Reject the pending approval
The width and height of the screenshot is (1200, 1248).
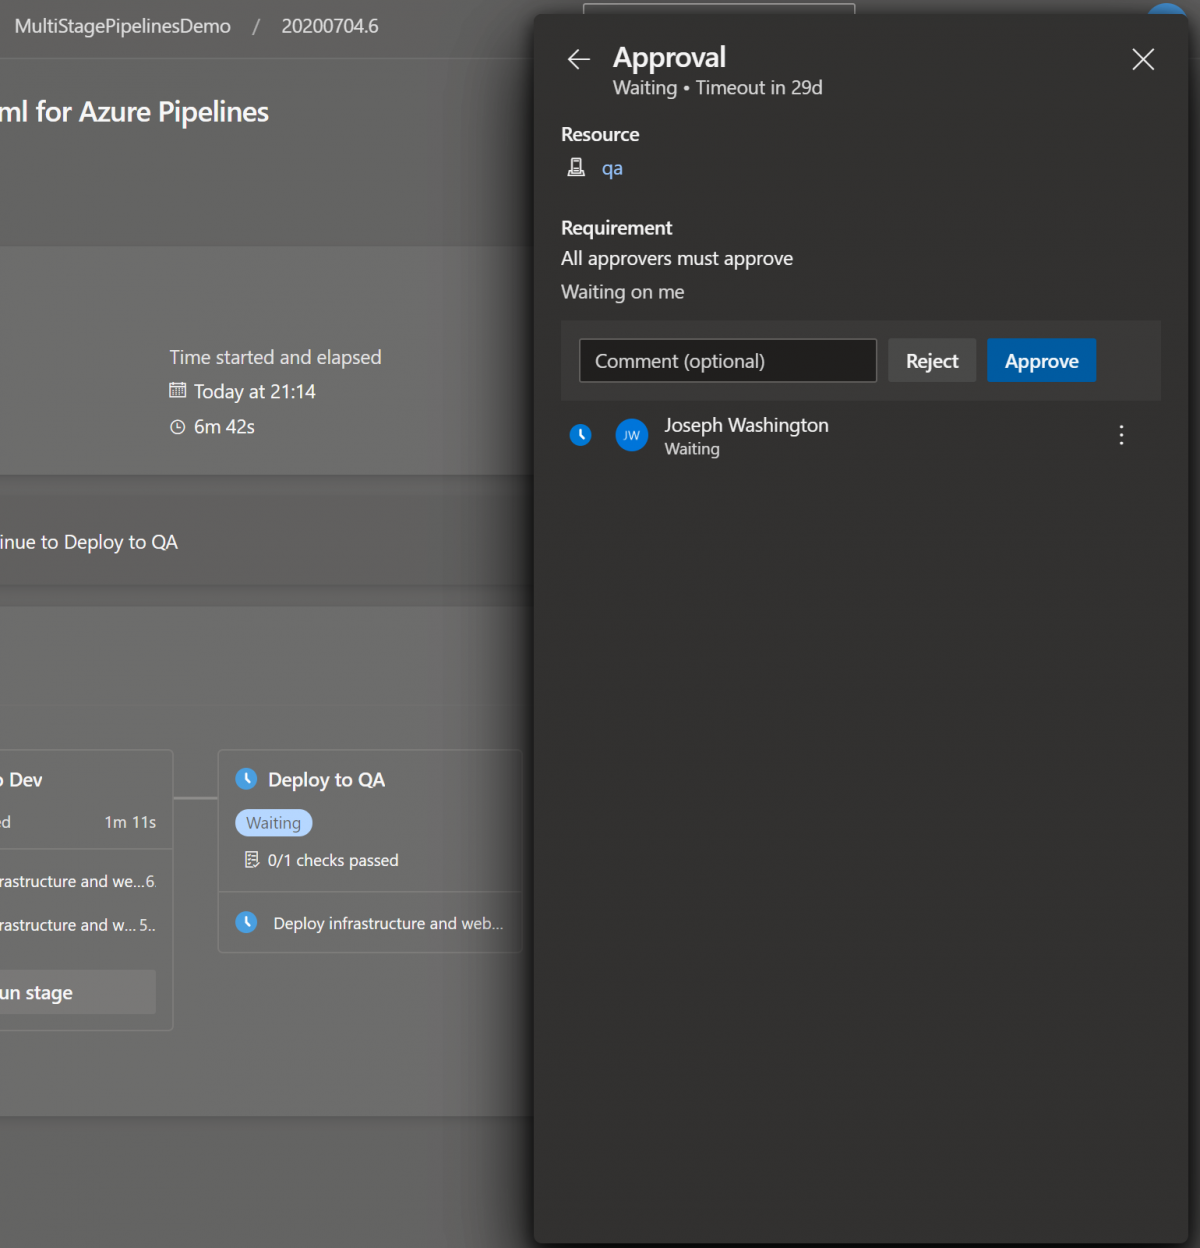pos(931,360)
